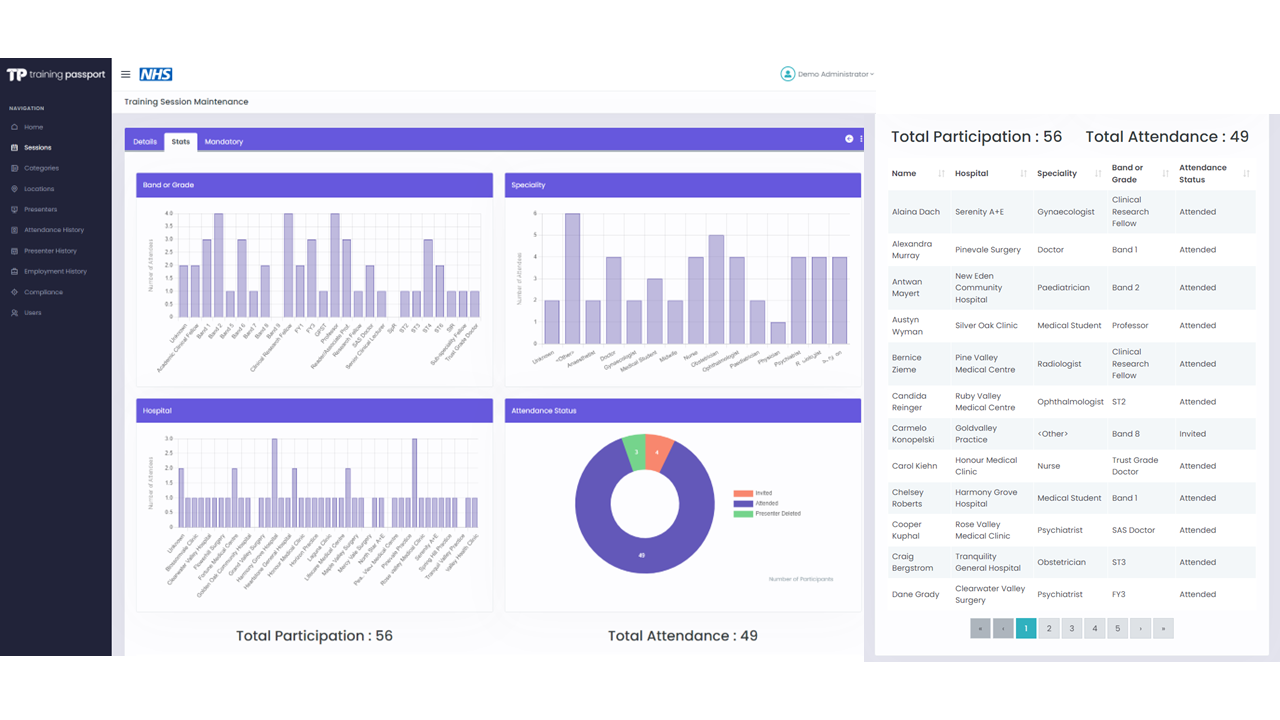Click the Home house icon in navigation
The image size is (1280, 720).
click(14, 127)
